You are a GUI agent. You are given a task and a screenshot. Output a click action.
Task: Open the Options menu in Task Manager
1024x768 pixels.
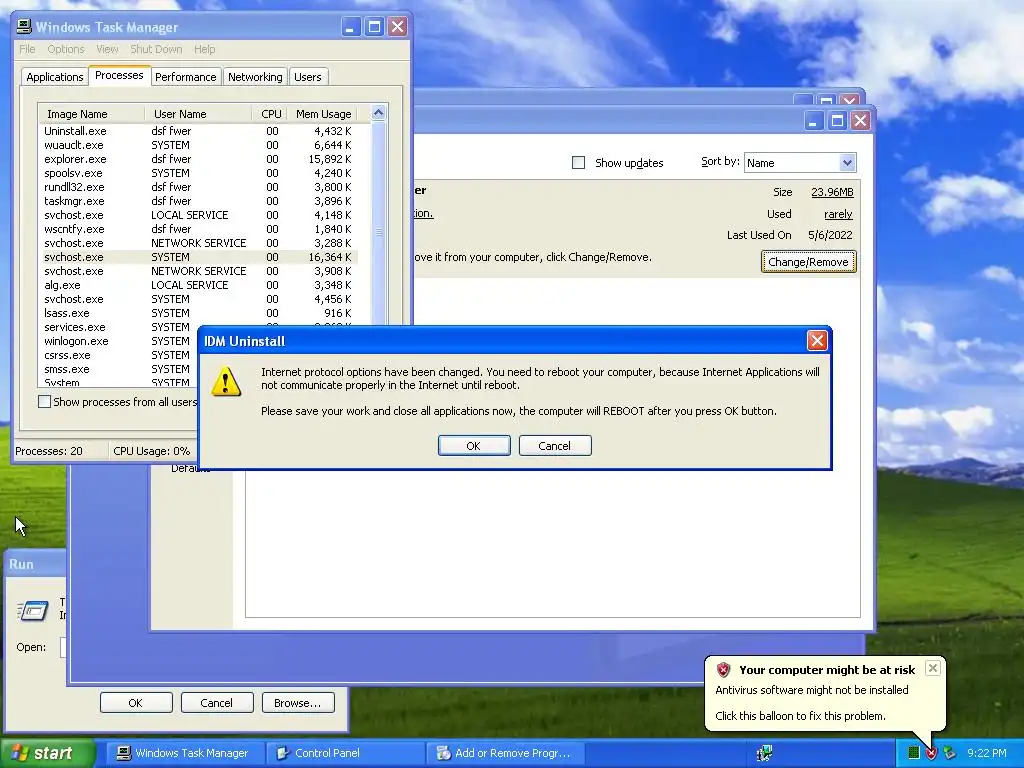tap(65, 49)
